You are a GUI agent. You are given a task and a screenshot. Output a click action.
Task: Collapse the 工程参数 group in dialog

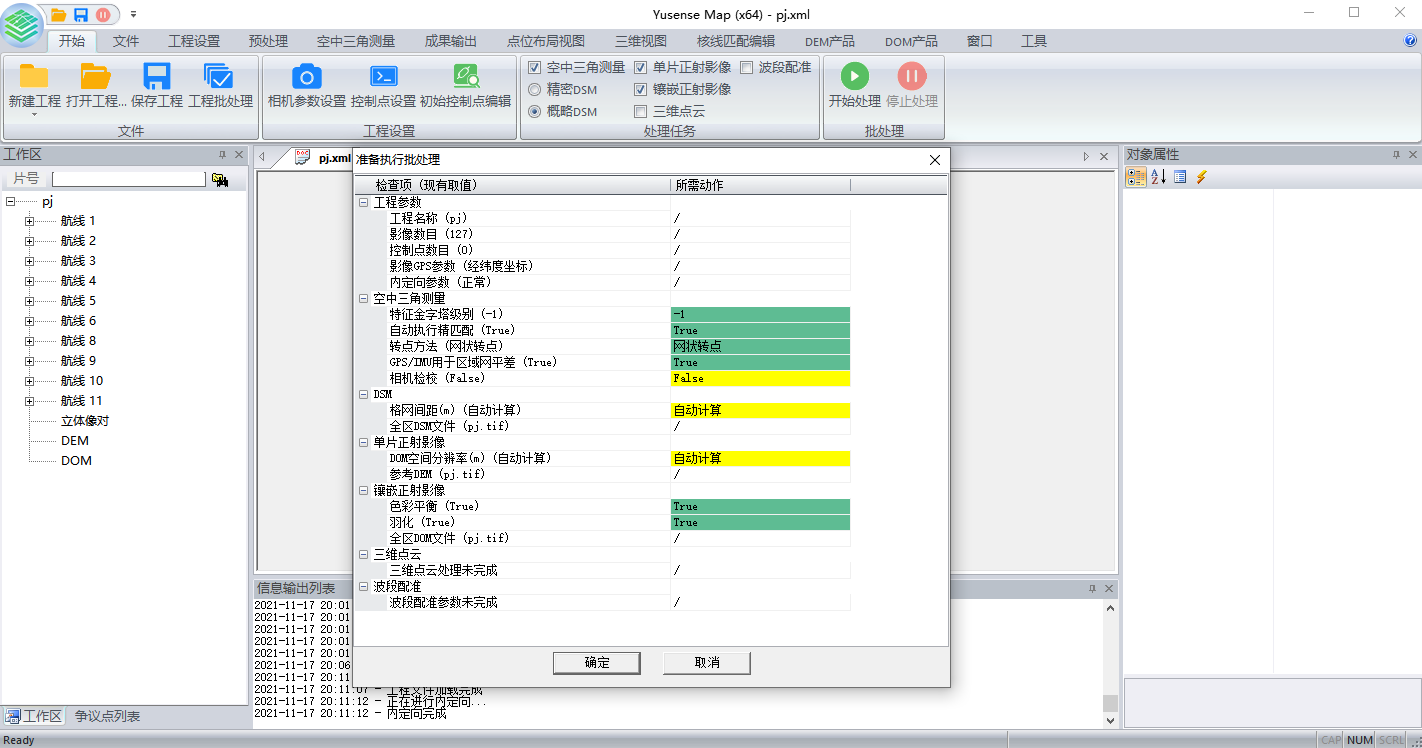click(x=363, y=202)
